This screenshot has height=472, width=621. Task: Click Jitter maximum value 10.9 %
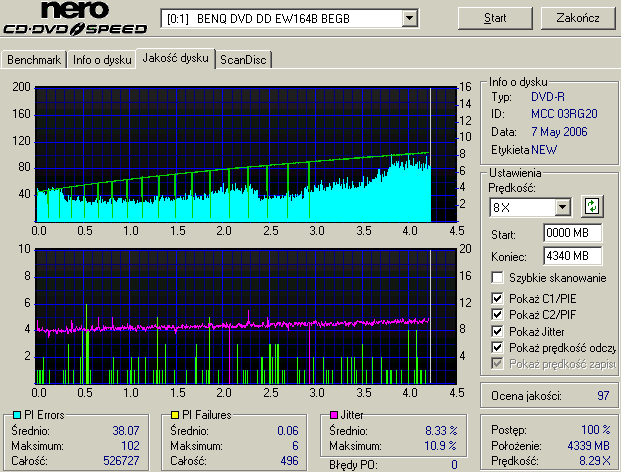(440, 445)
